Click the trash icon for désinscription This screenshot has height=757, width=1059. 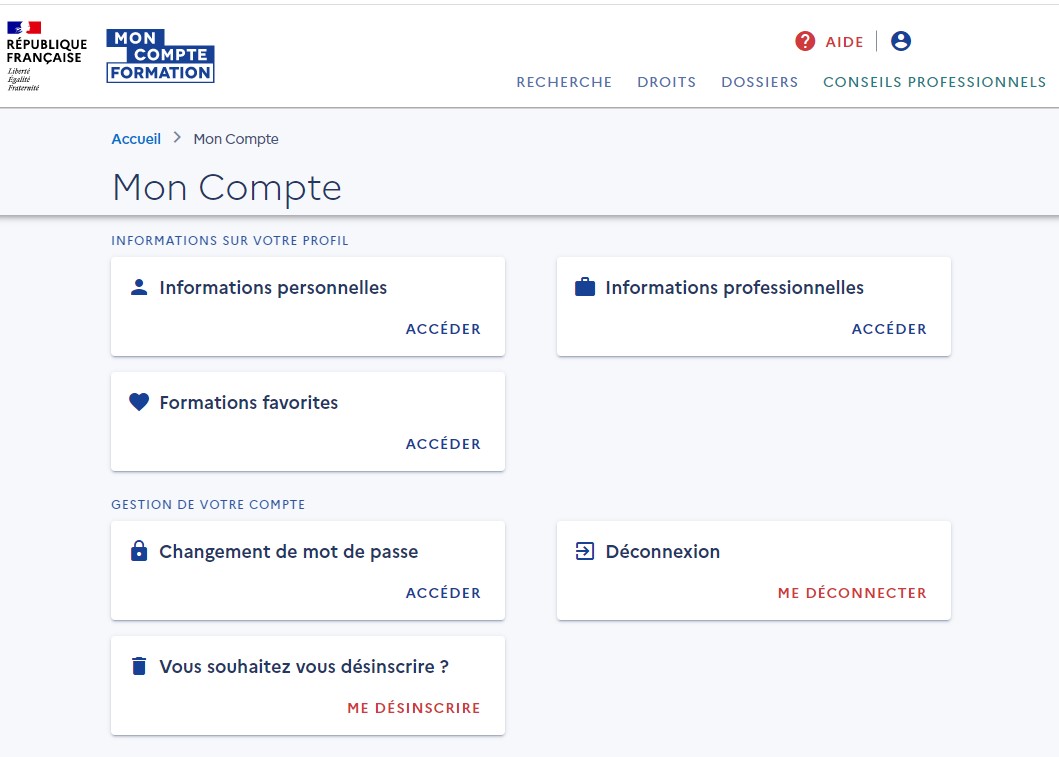139,666
